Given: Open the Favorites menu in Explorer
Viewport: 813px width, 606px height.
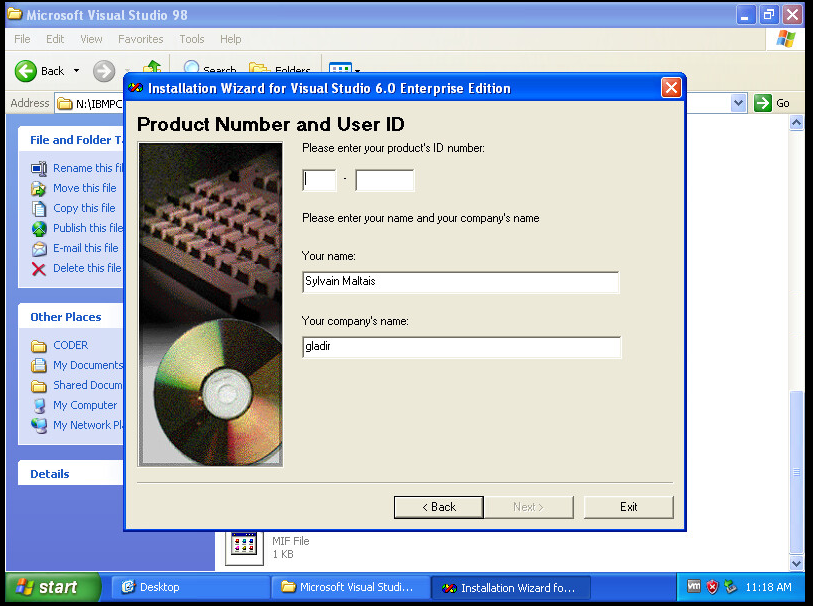Looking at the screenshot, I should point(141,39).
